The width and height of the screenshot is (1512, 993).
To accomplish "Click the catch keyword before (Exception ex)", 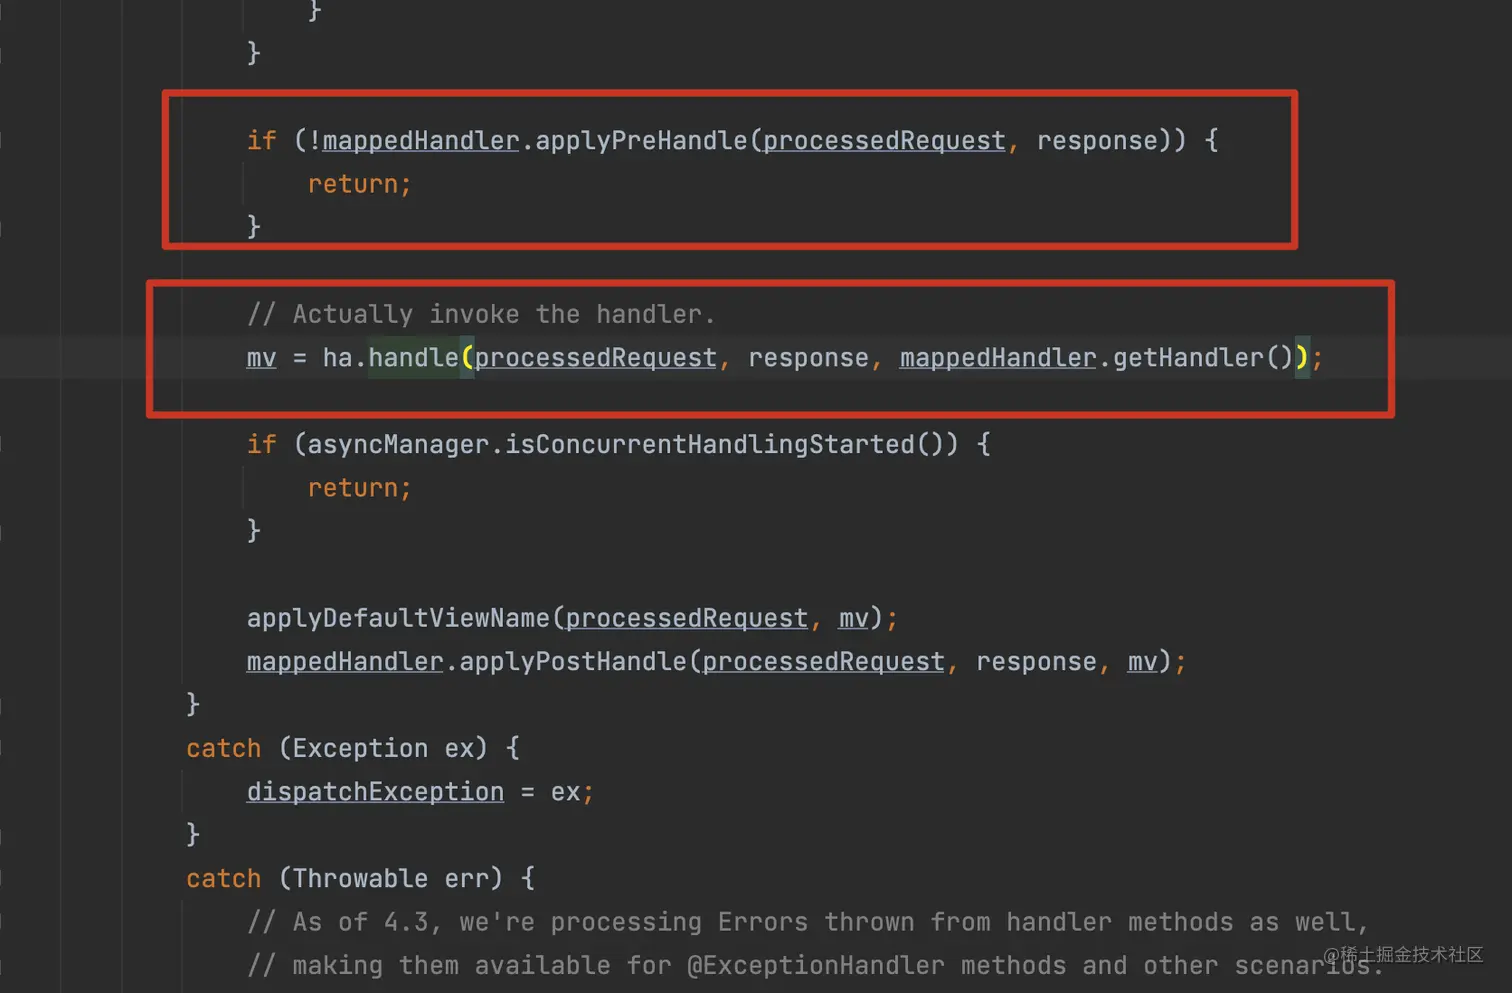I will point(223,748).
